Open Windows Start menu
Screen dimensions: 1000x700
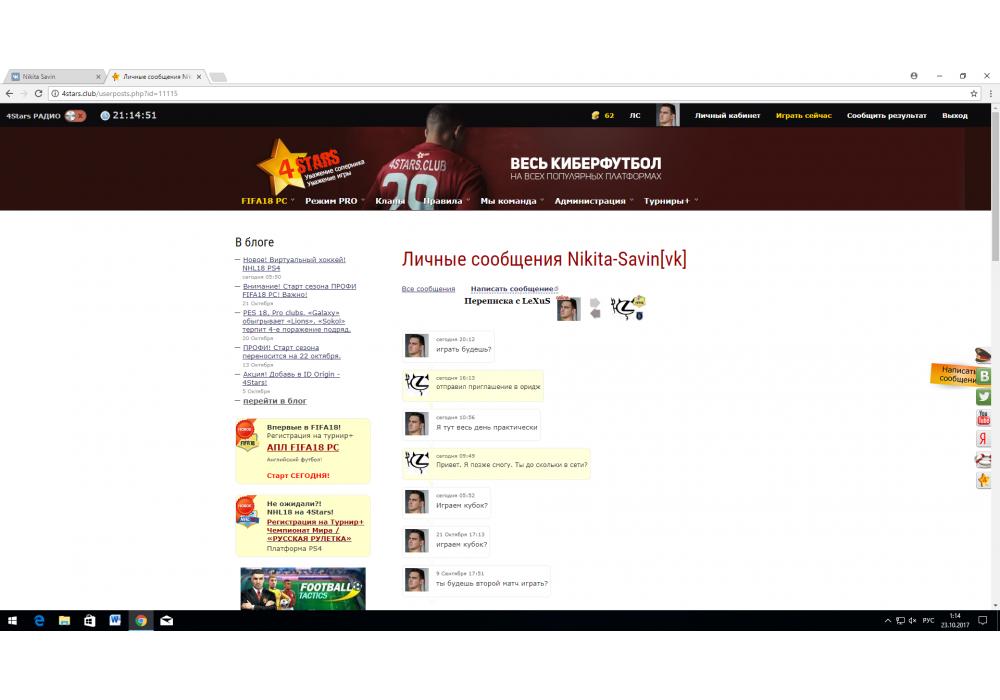[12, 620]
